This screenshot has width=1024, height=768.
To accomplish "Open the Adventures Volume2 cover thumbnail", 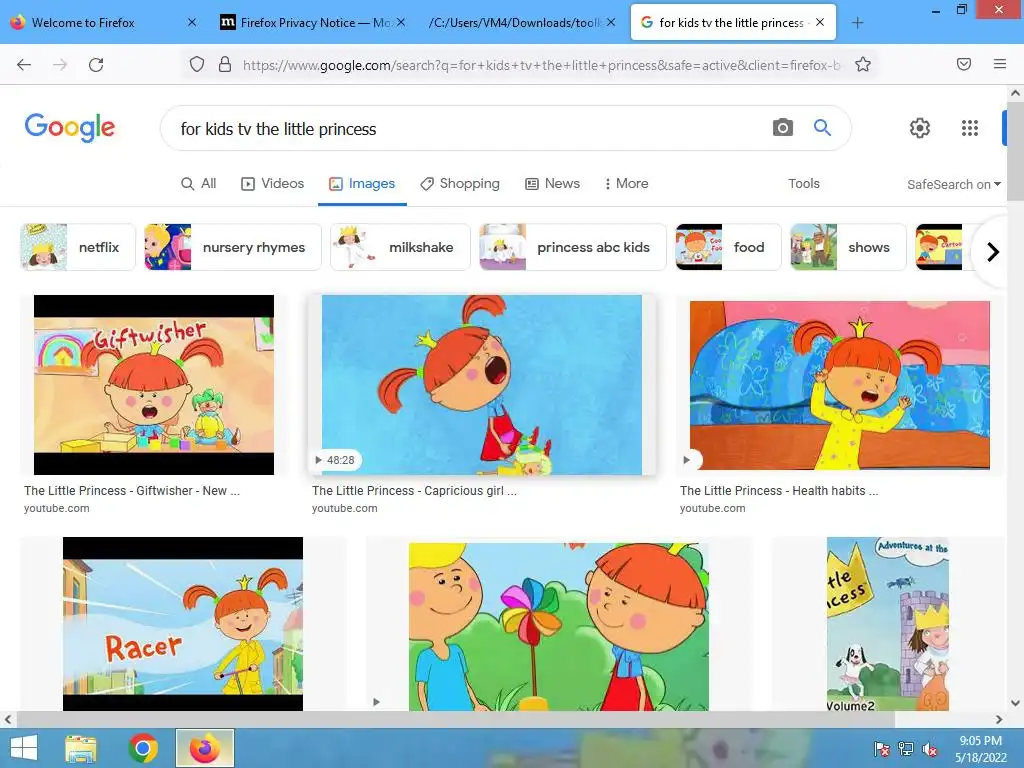I will click(888, 624).
